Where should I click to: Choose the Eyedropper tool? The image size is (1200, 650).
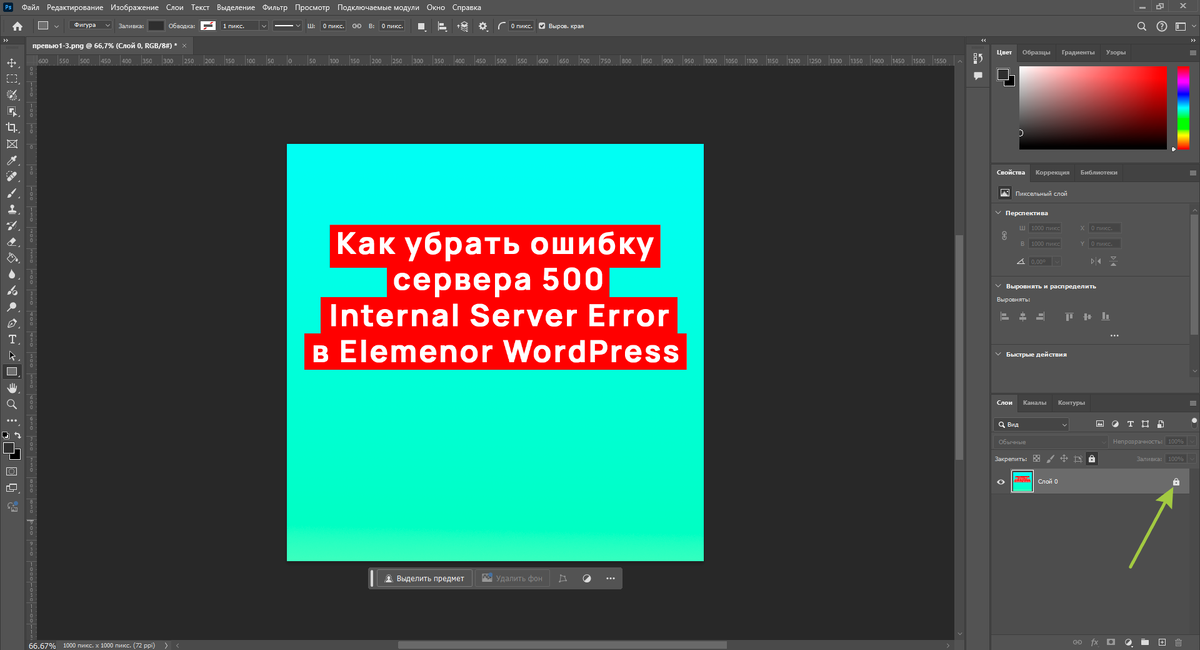pyautogui.click(x=13, y=158)
